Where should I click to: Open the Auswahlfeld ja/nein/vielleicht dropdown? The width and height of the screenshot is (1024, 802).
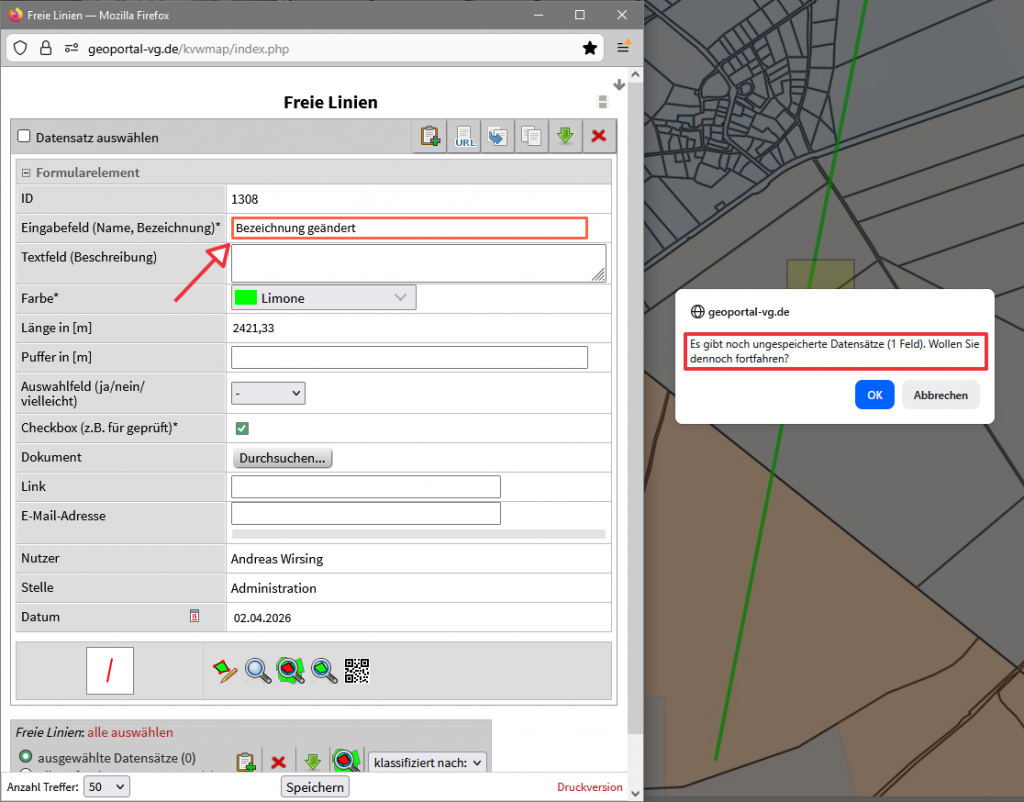[x=268, y=394]
